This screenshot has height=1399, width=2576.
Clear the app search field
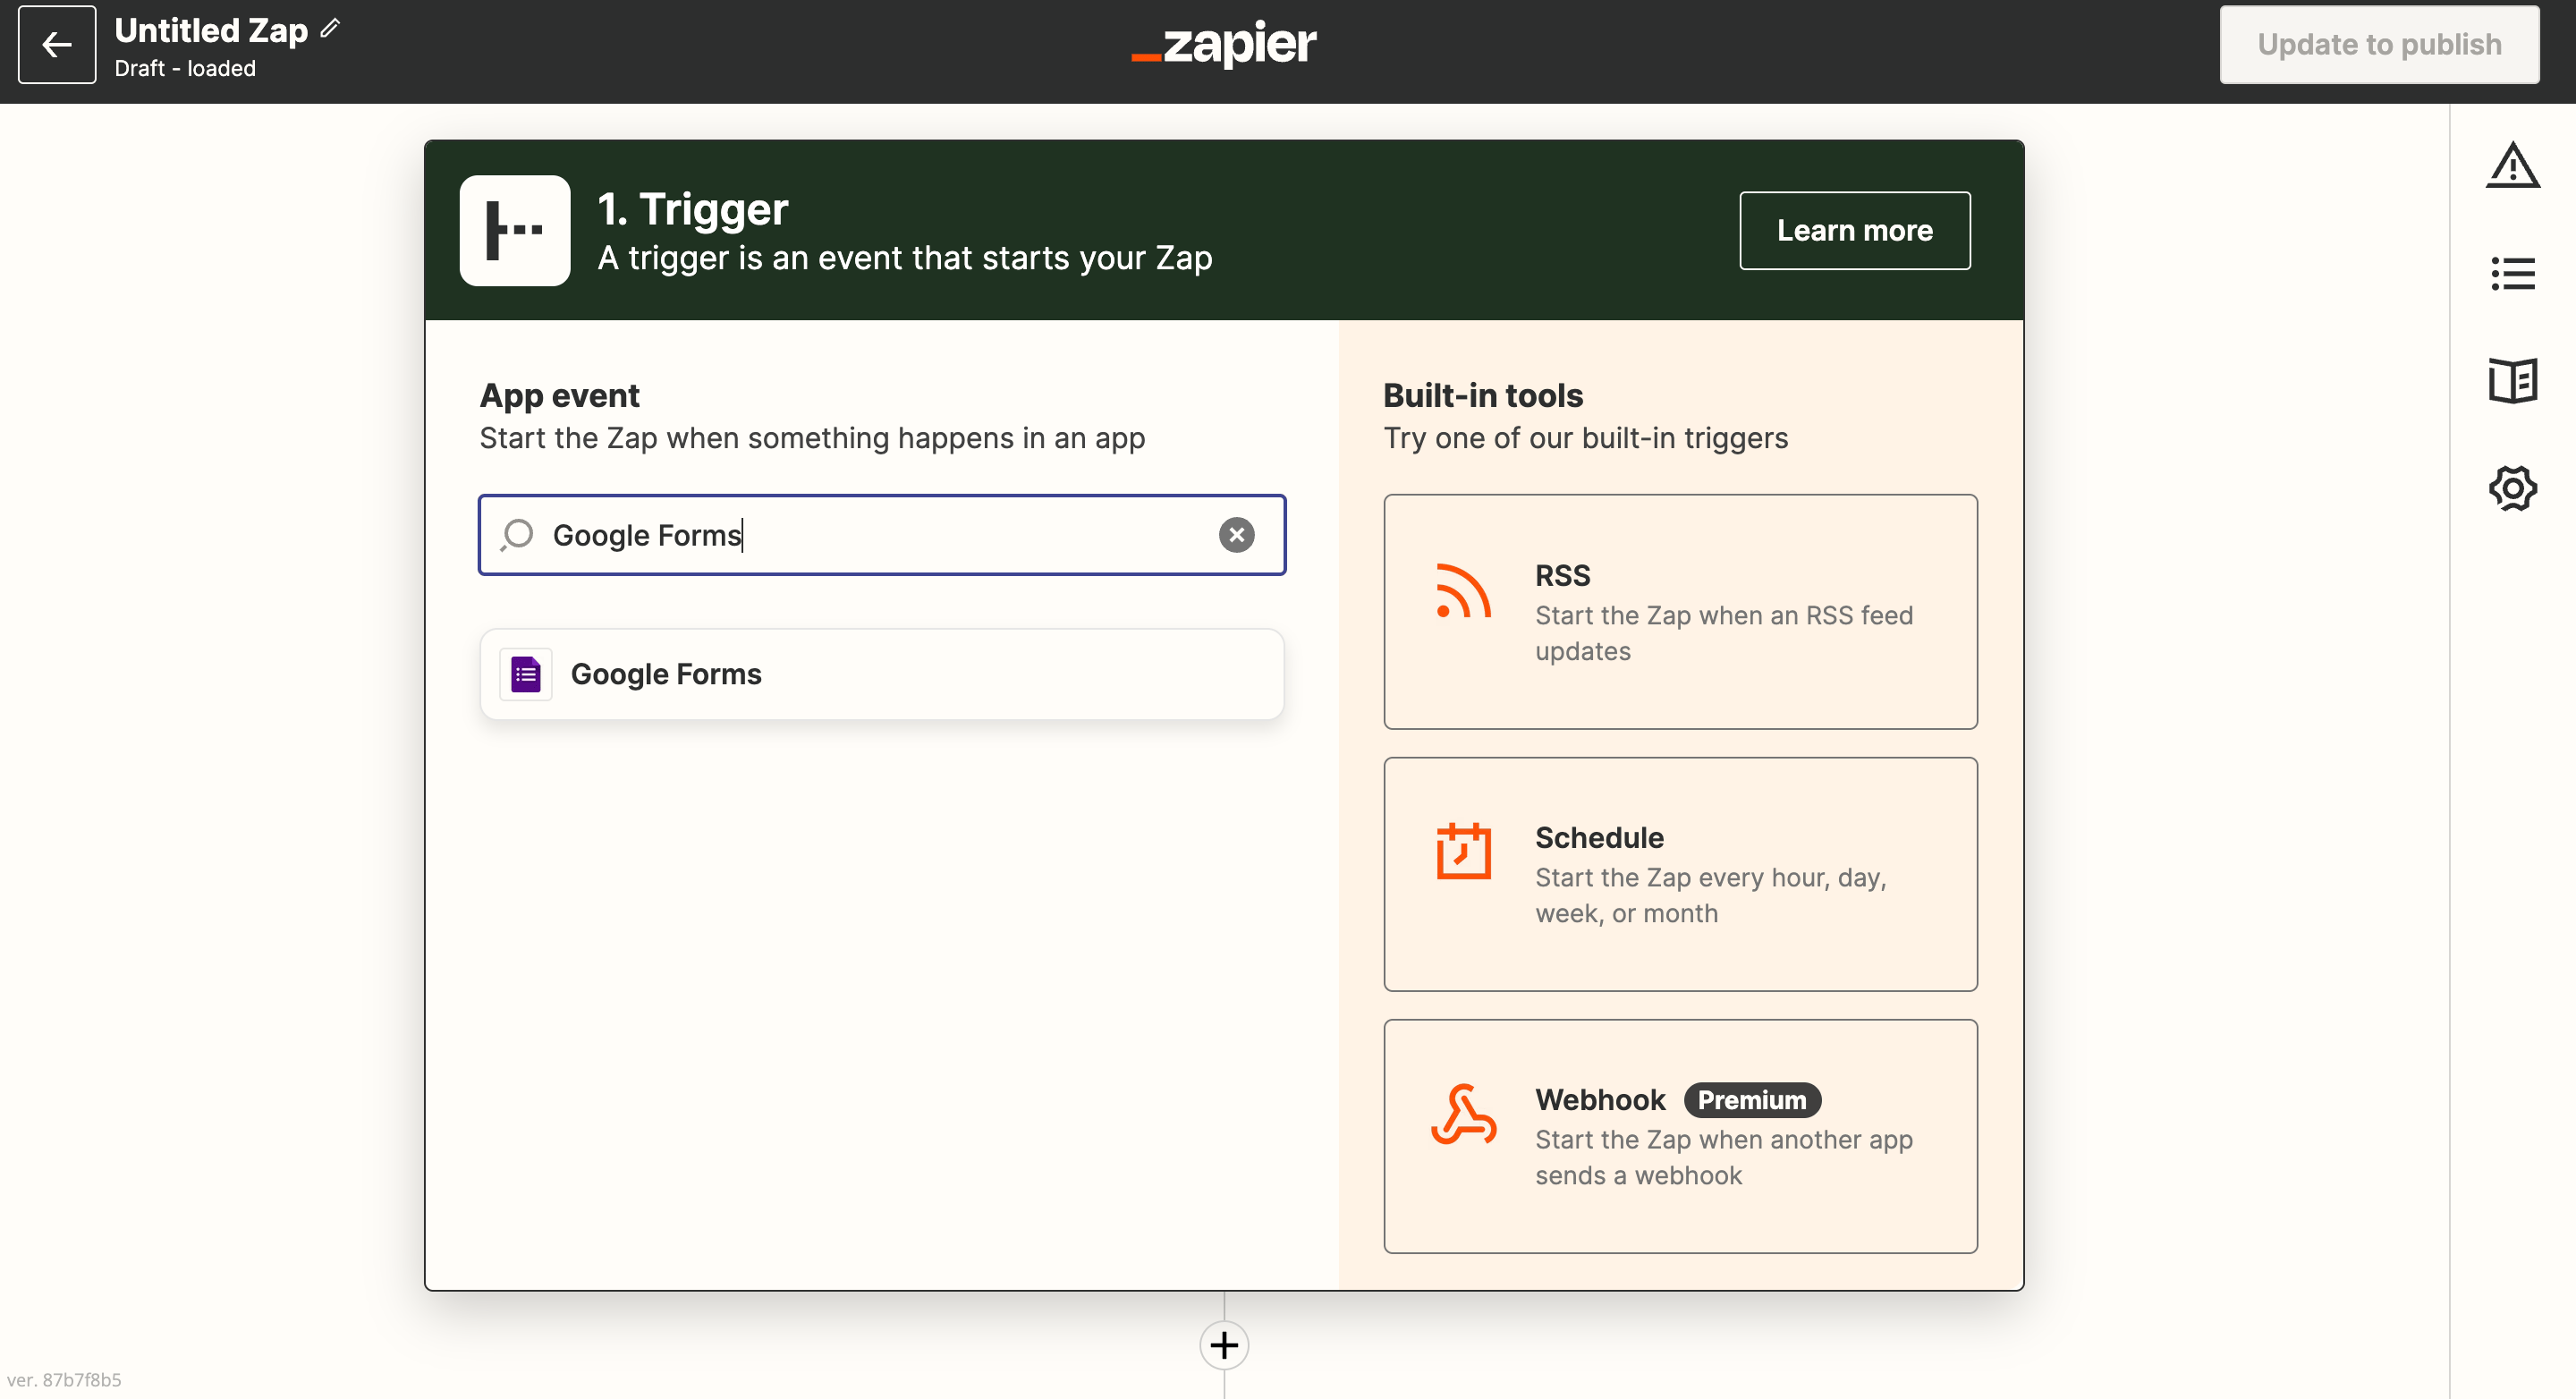(1236, 535)
